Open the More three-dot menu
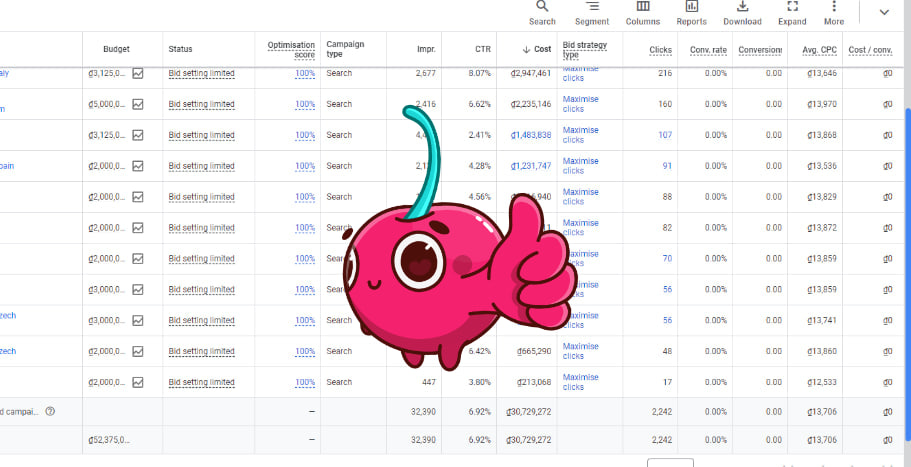 (x=834, y=13)
